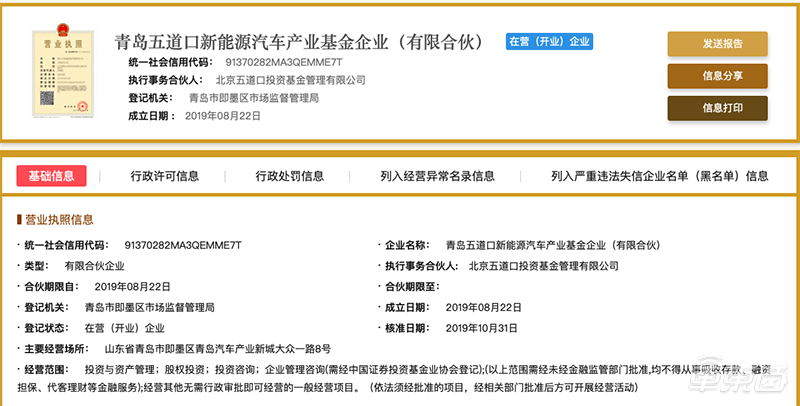Click company title 青岛五道口新能源汽车产业基金企业（有限合伙）
The height and width of the screenshot is (406, 800).
299,42
